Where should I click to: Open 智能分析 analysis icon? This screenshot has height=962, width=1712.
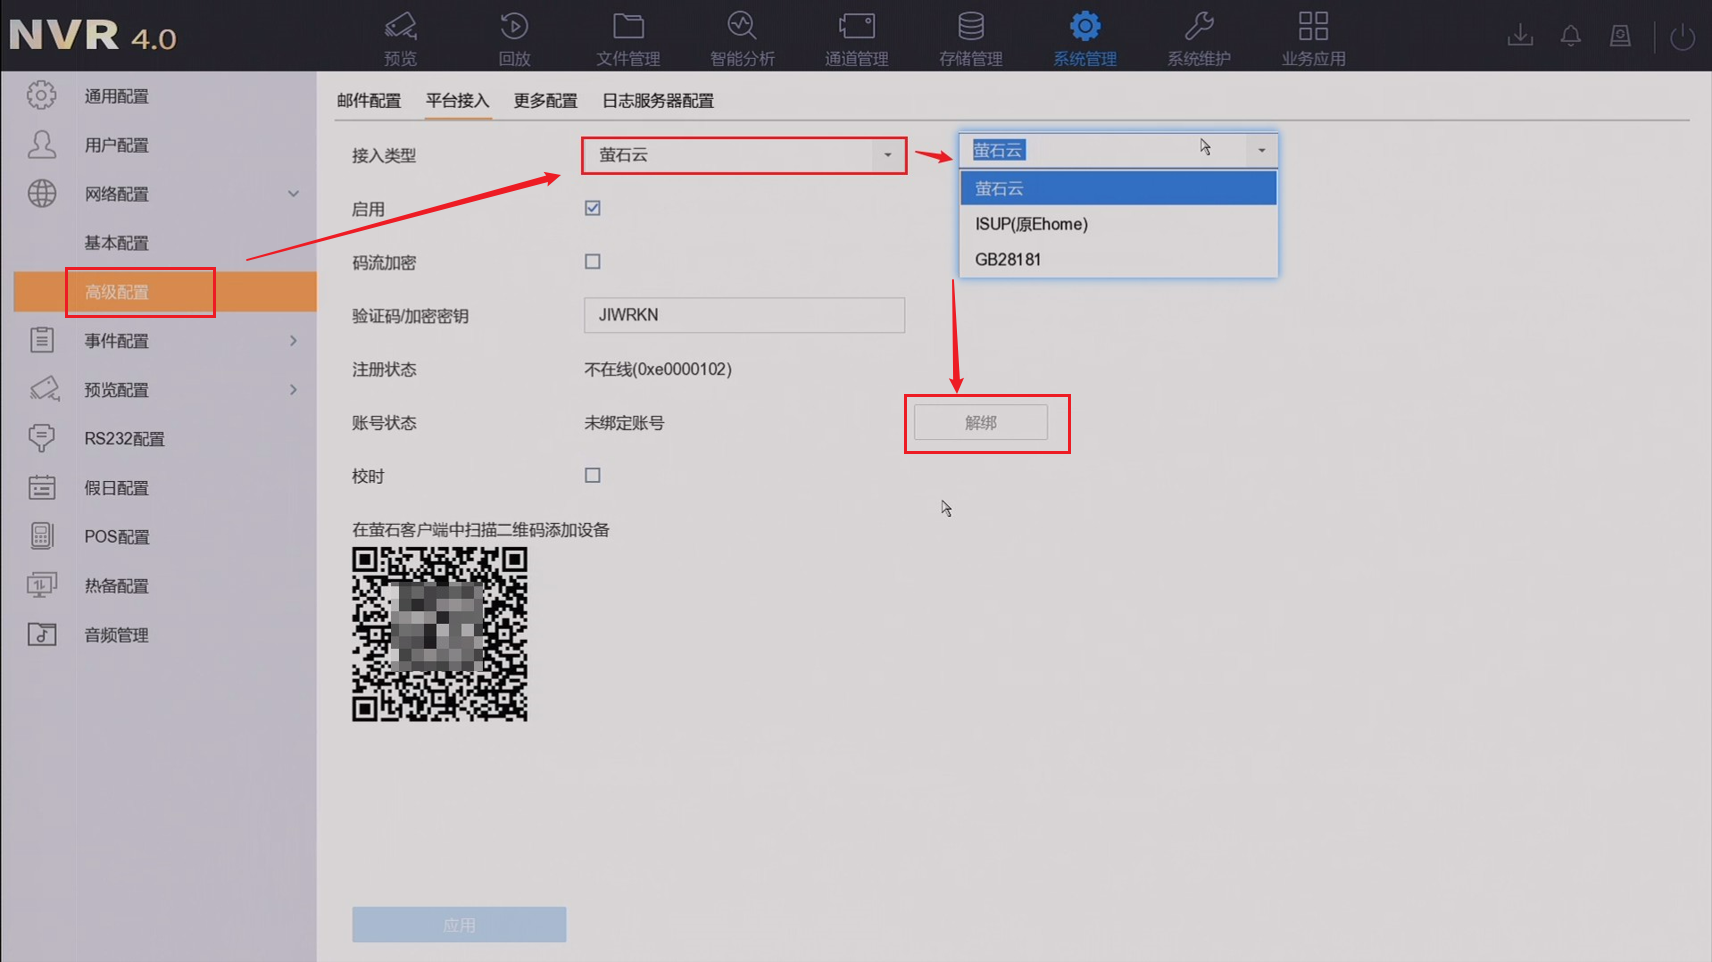742,27
